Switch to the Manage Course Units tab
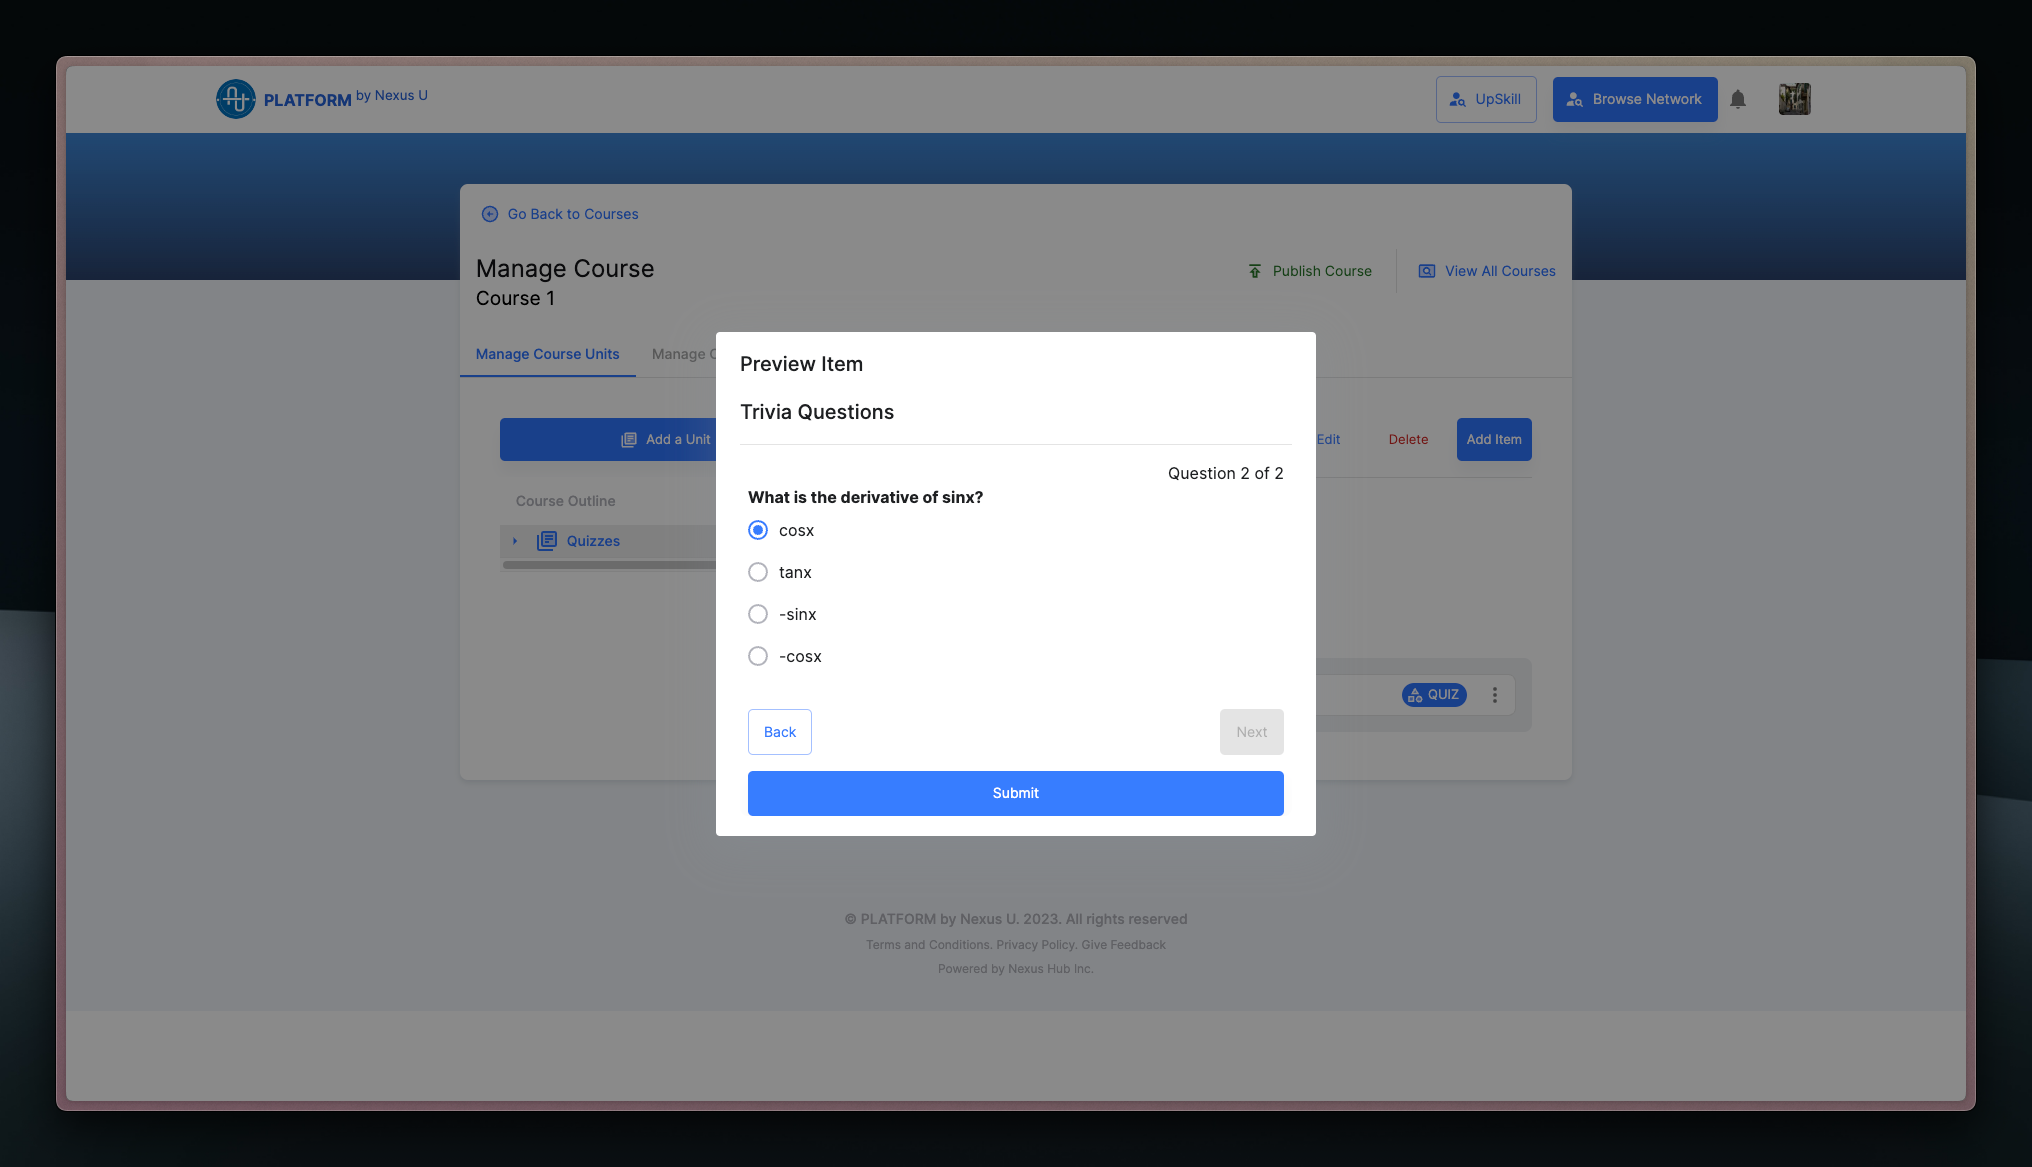 tap(548, 354)
